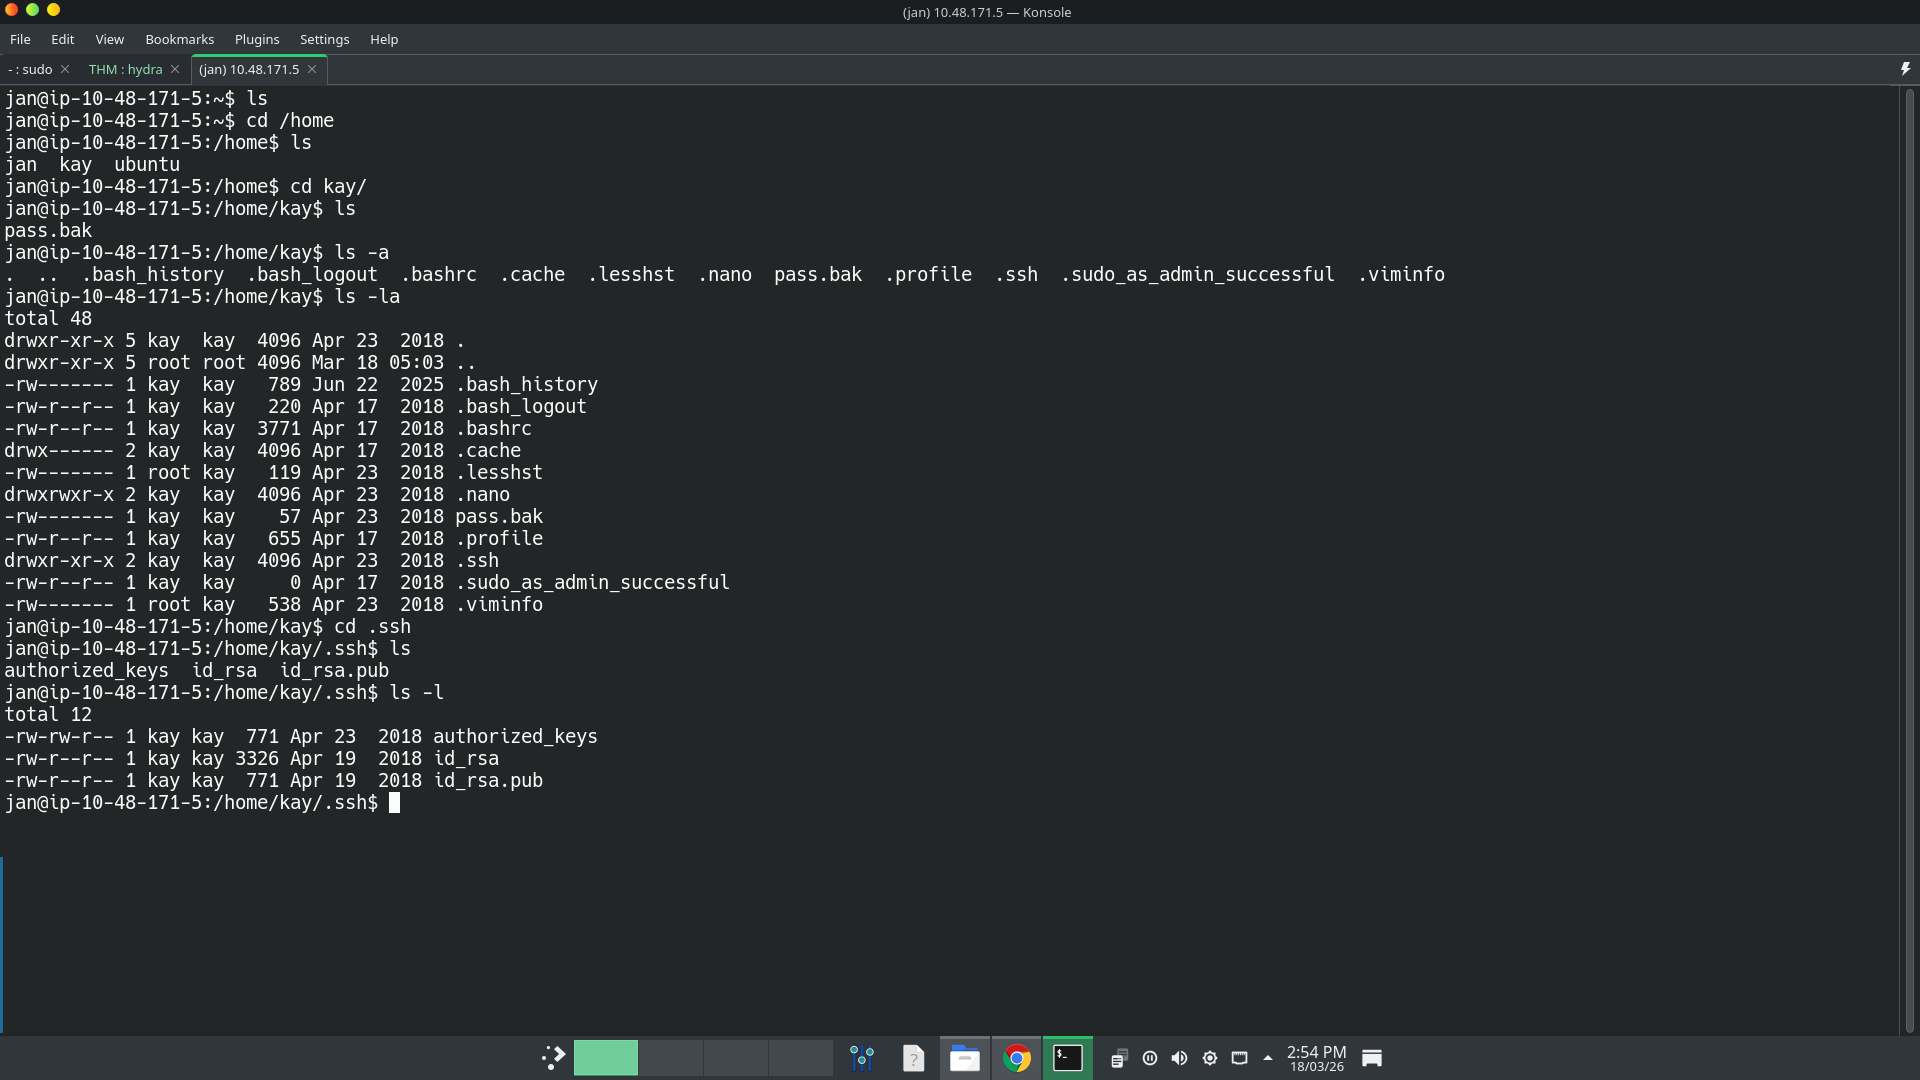
Task: Click the show desktop icon at taskbar end
Action: coord(1371,1057)
